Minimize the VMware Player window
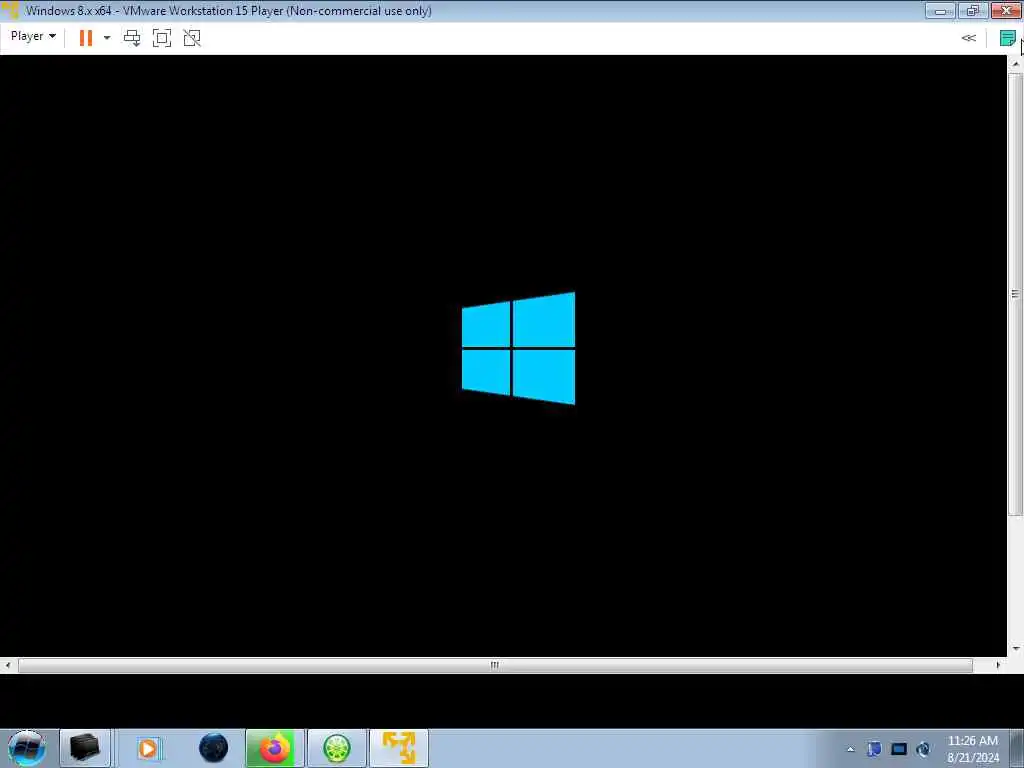Viewport: 1024px width, 768px height. pyautogui.click(x=940, y=10)
